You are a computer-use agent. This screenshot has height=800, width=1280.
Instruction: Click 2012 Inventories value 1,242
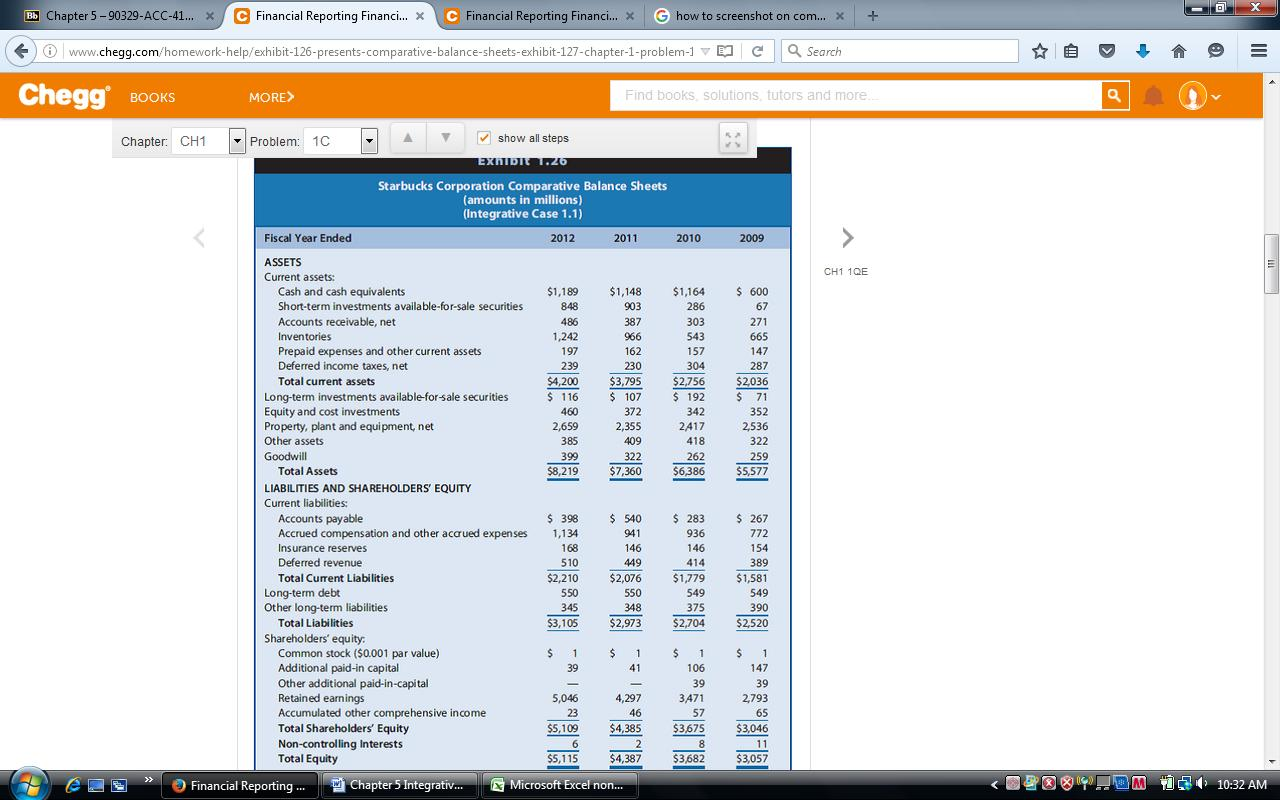coord(565,336)
